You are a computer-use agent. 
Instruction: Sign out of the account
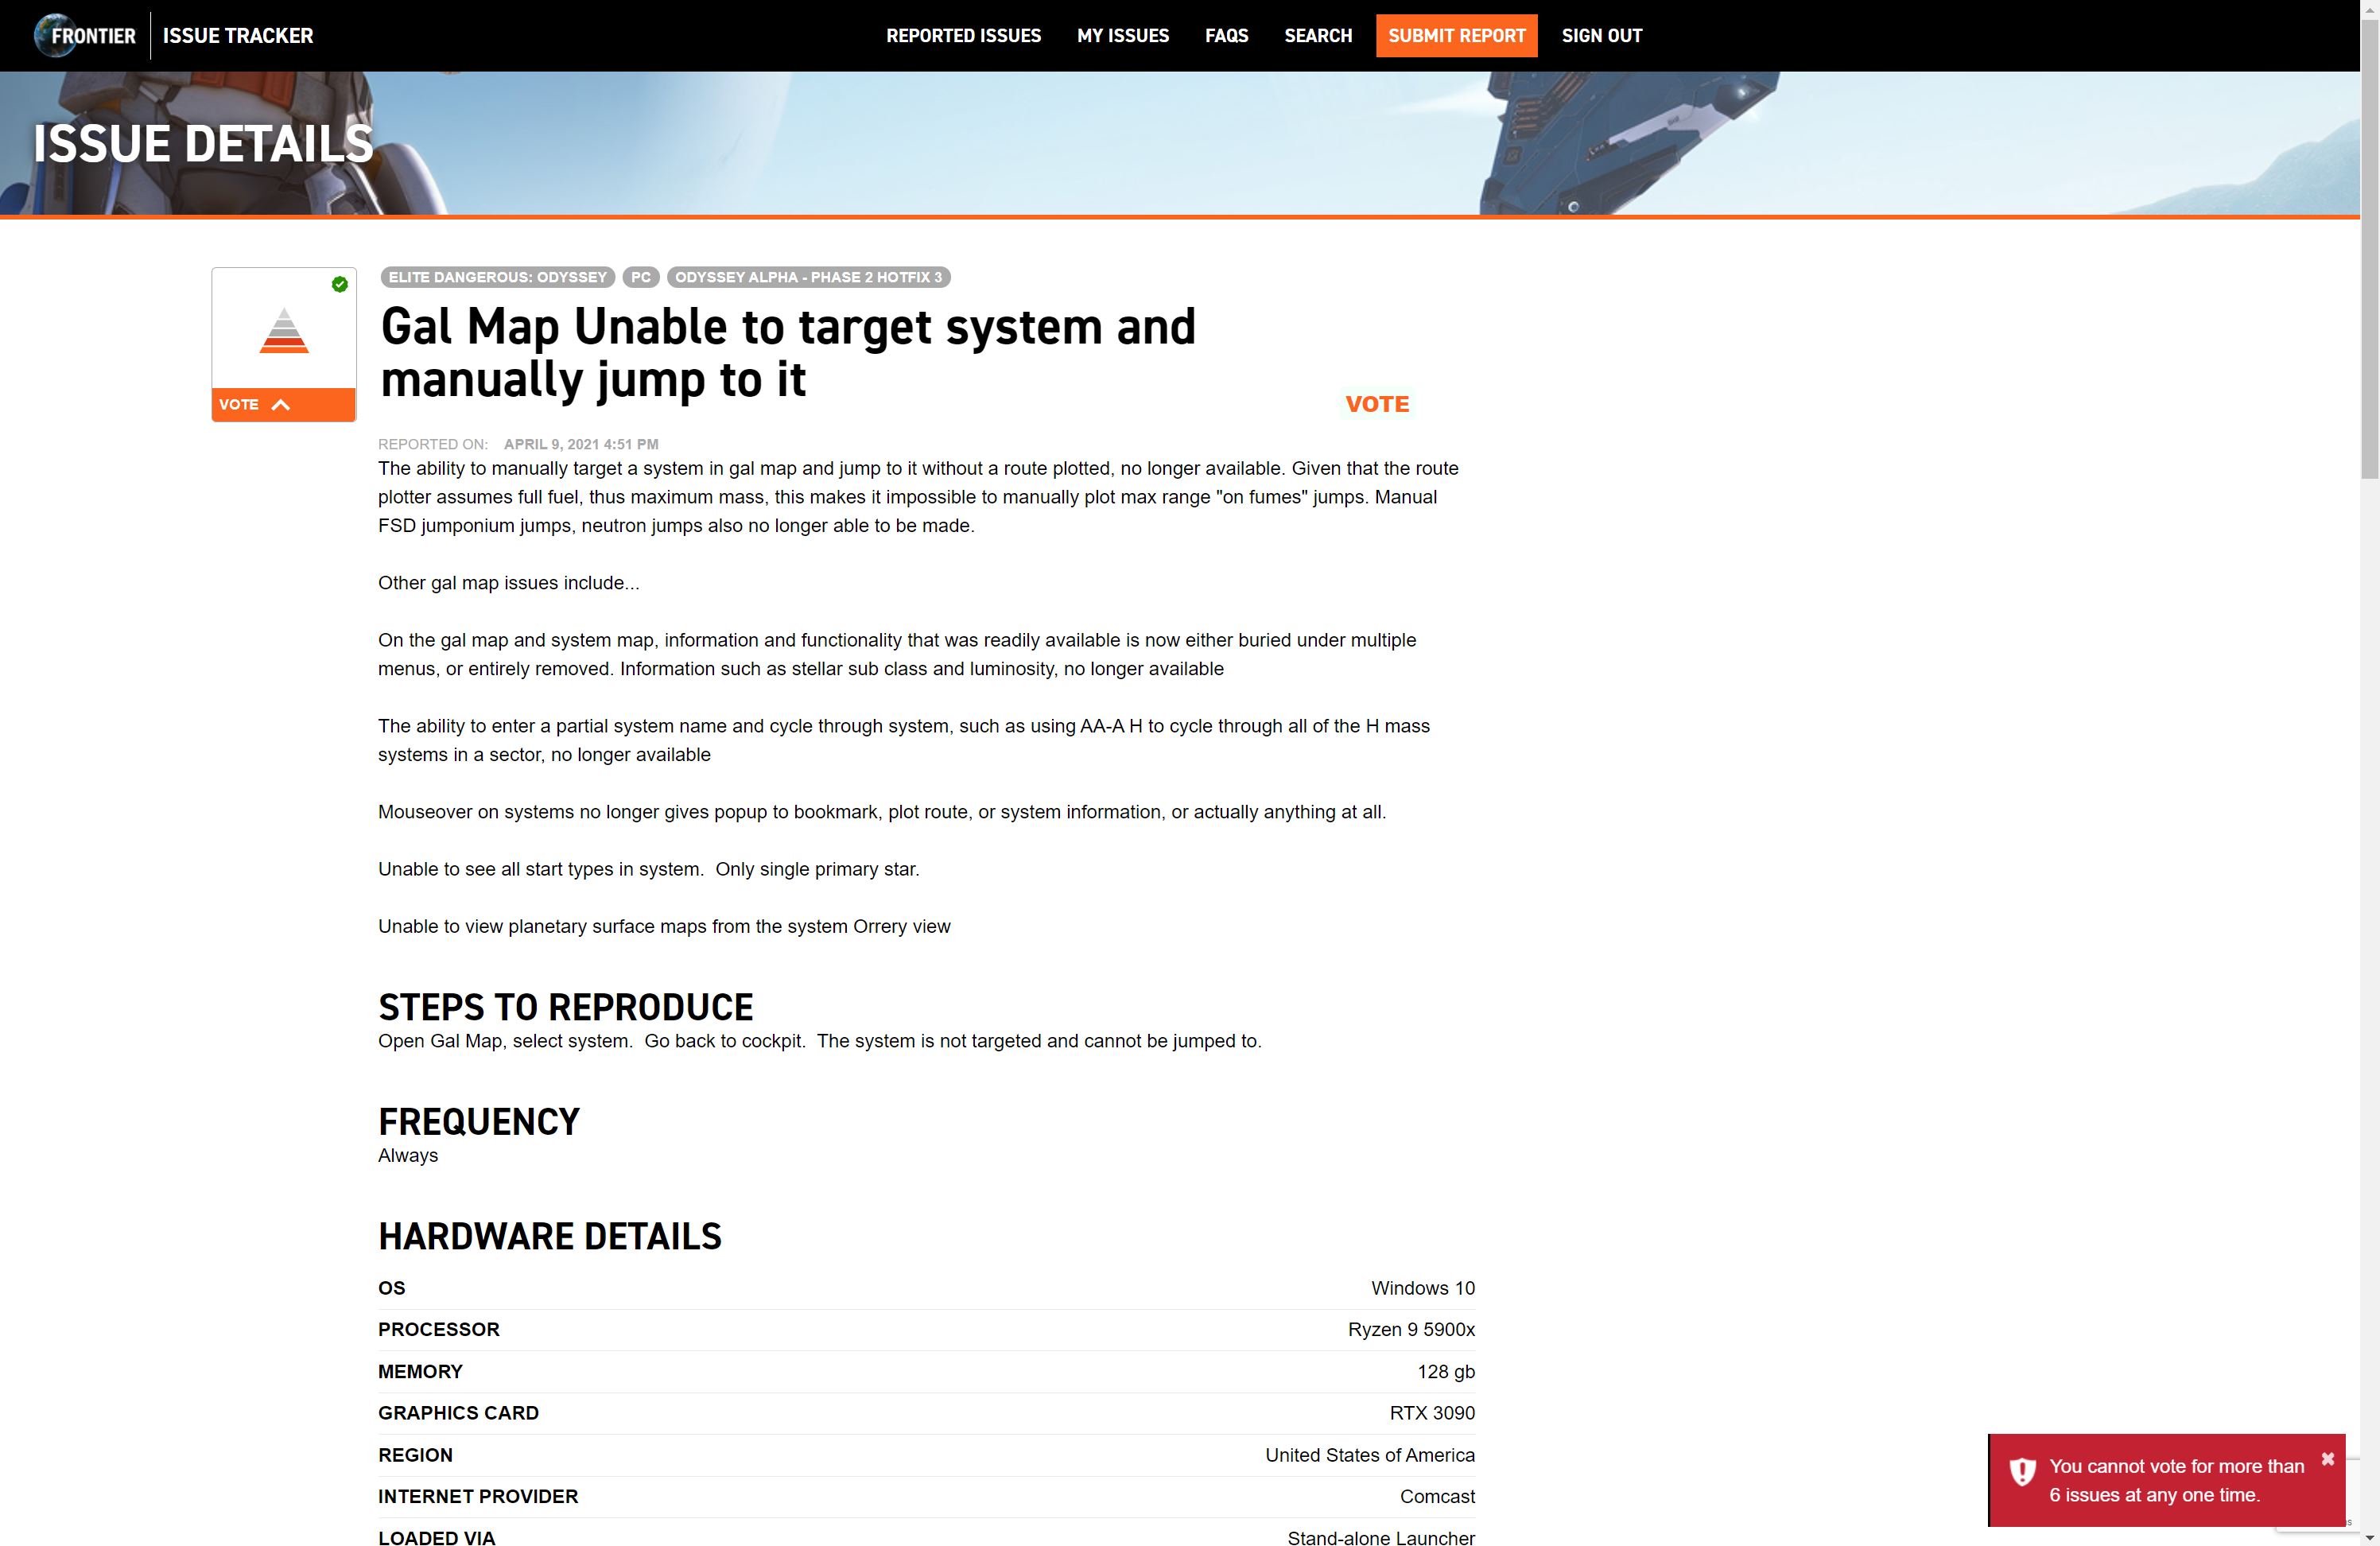(1601, 36)
